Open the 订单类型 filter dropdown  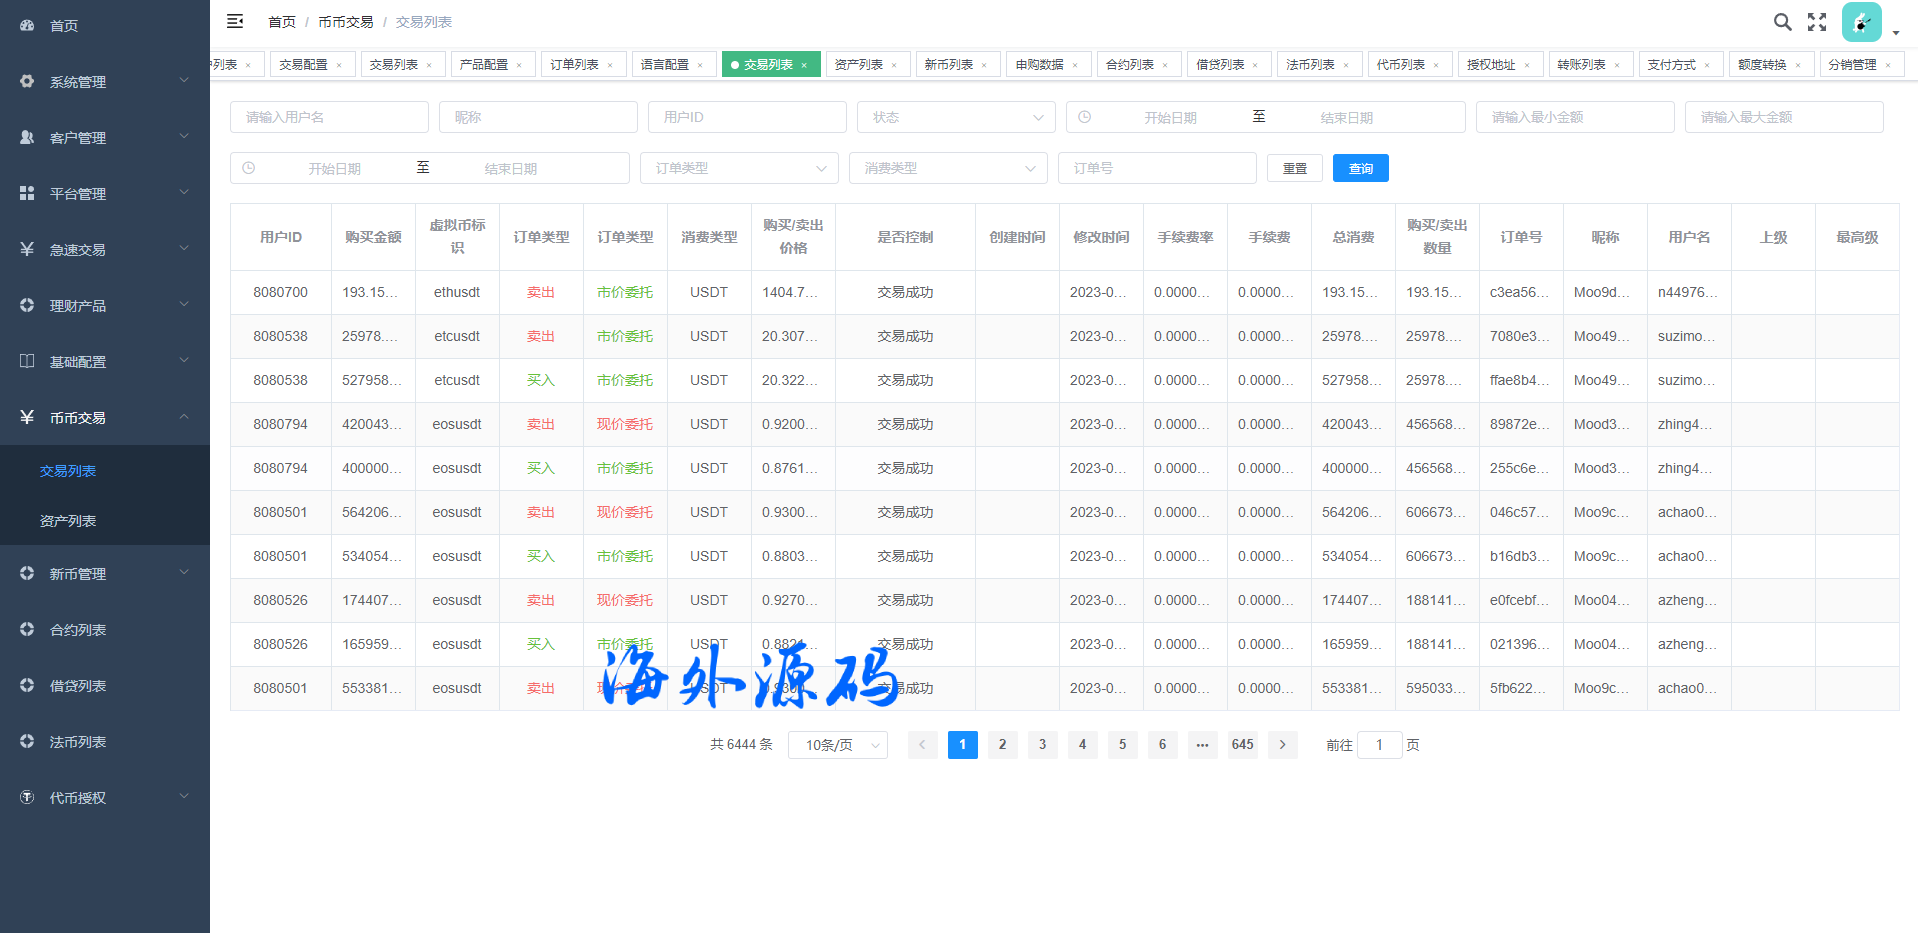[738, 168]
